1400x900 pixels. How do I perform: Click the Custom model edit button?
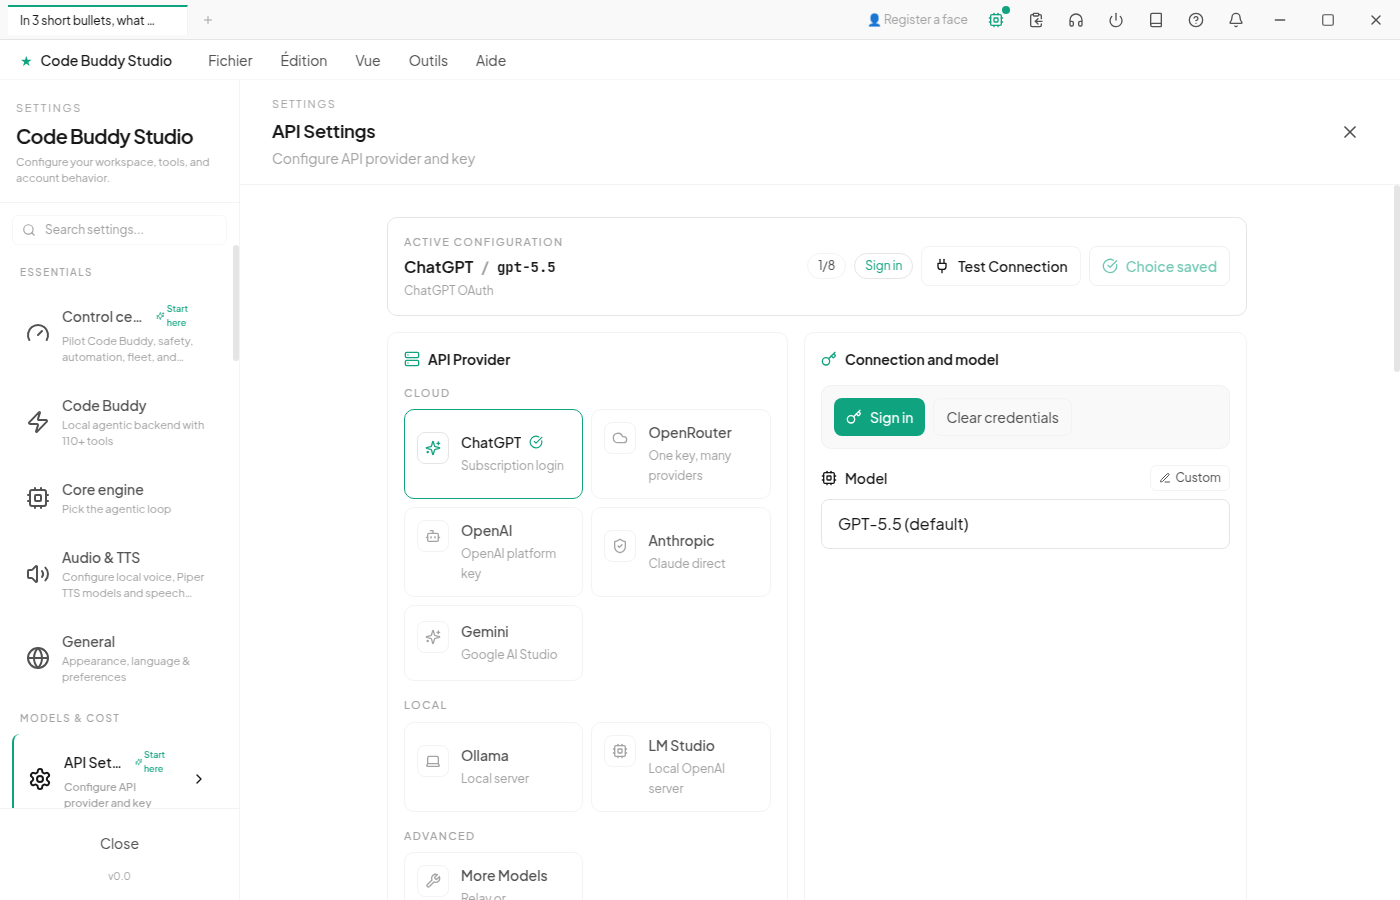point(1190,478)
